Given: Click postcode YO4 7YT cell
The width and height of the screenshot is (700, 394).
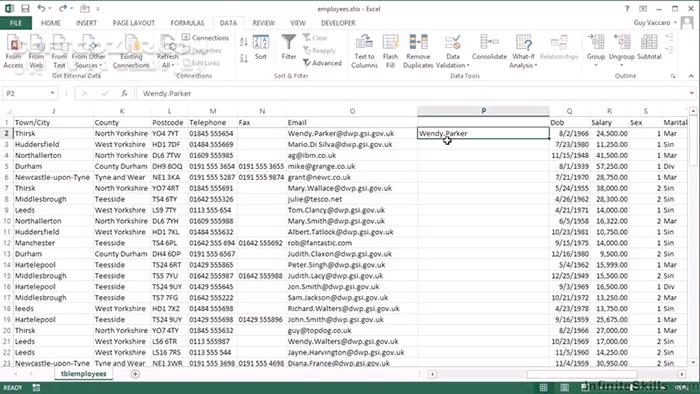Looking at the screenshot, I should [169, 133].
